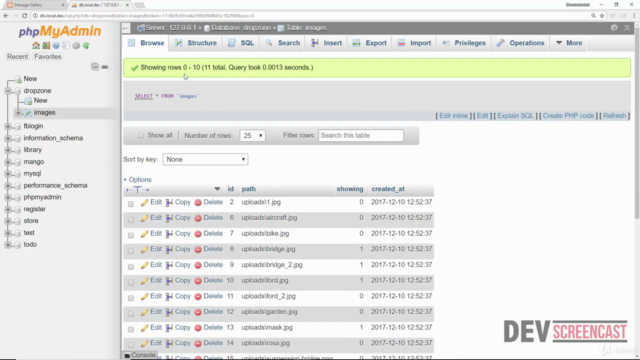Check the Show all checkbox

[x=141, y=135]
